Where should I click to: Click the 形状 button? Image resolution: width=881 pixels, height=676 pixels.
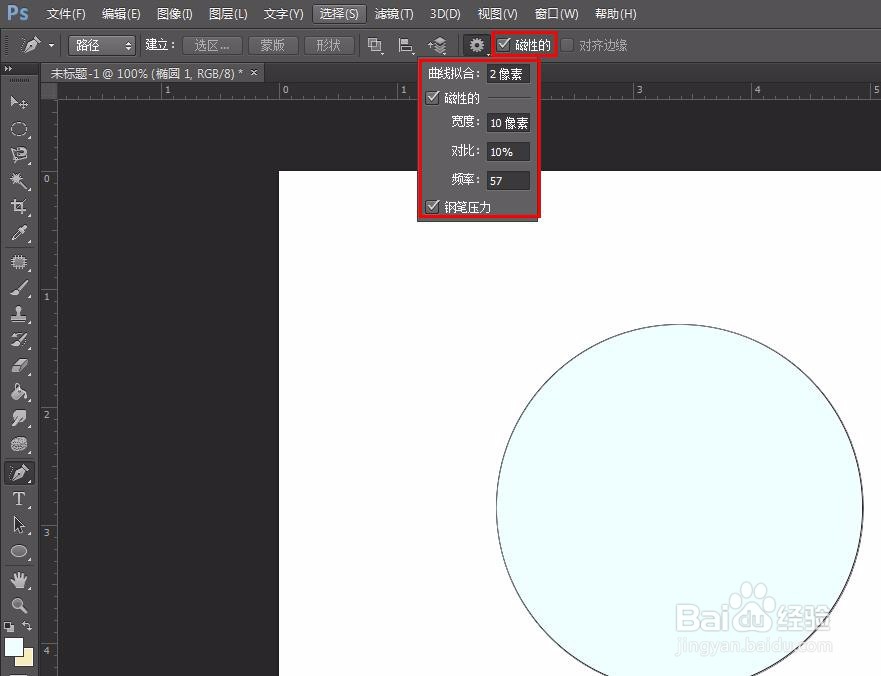[x=328, y=45]
